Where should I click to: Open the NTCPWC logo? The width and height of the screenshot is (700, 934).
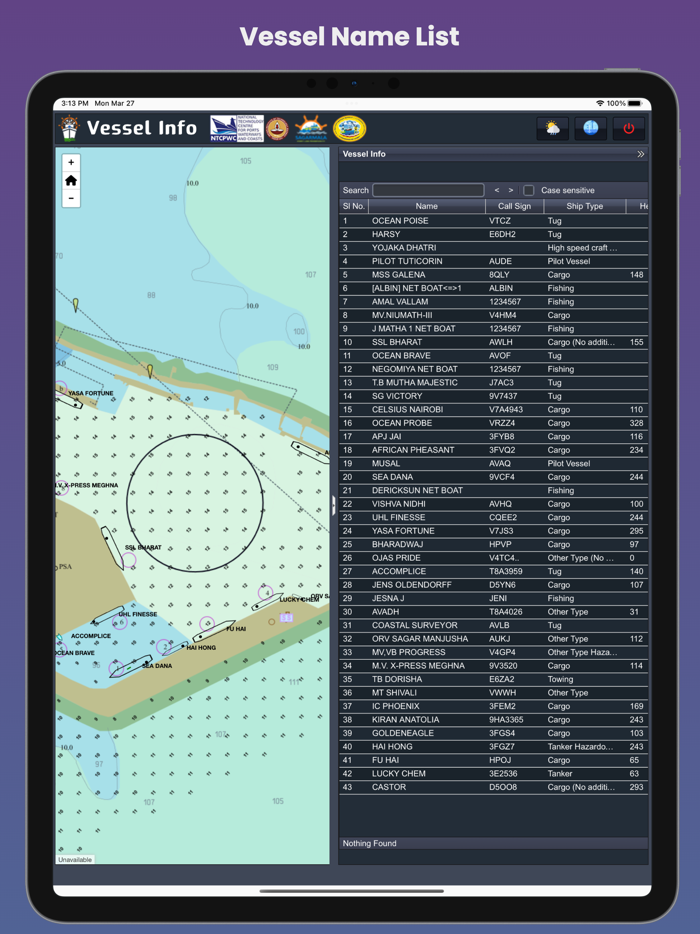237,129
